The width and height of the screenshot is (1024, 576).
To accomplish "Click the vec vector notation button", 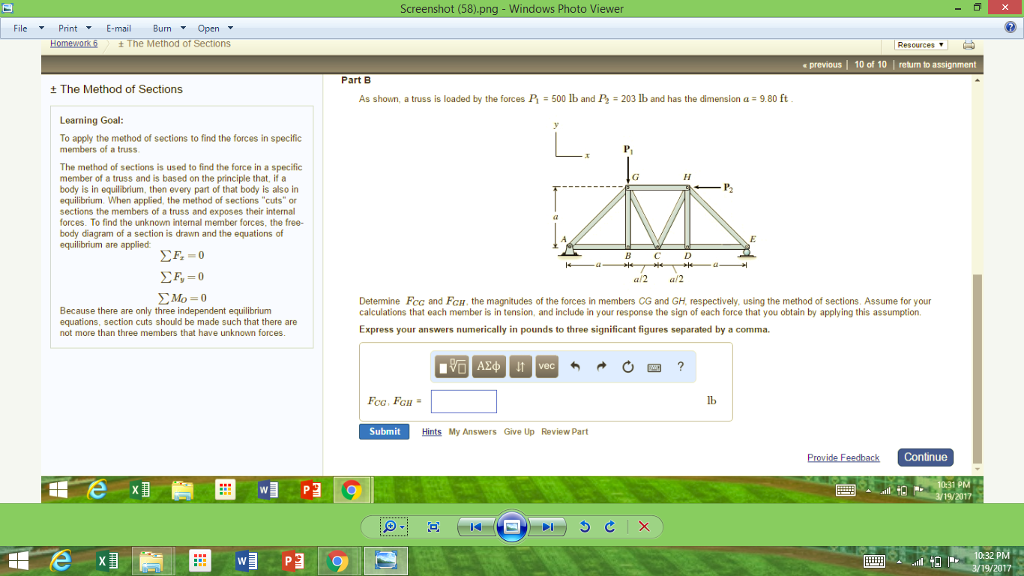I will click(547, 366).
